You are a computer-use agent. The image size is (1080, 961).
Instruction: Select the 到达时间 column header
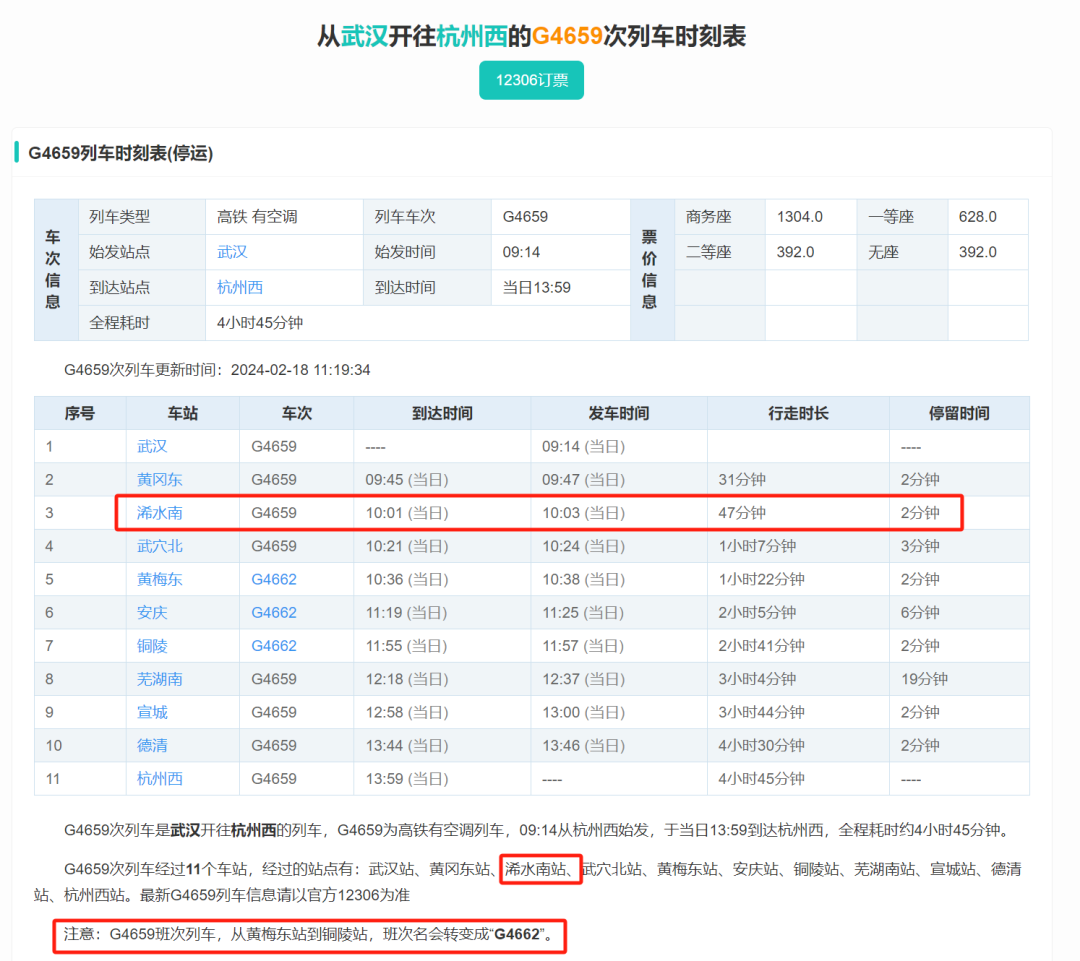442,413
